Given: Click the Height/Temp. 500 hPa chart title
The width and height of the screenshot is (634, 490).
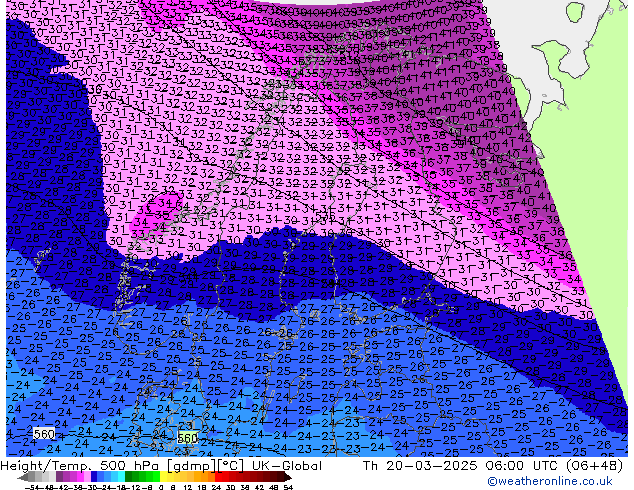Looking at the screenshot, I should 80,466.
